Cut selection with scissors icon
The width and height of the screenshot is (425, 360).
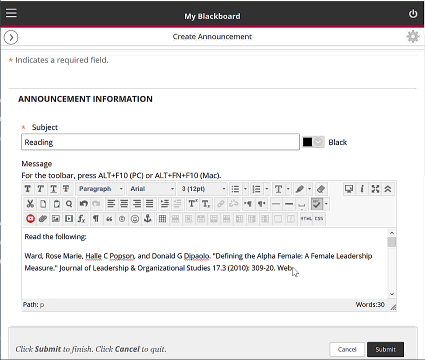(30, 204)
